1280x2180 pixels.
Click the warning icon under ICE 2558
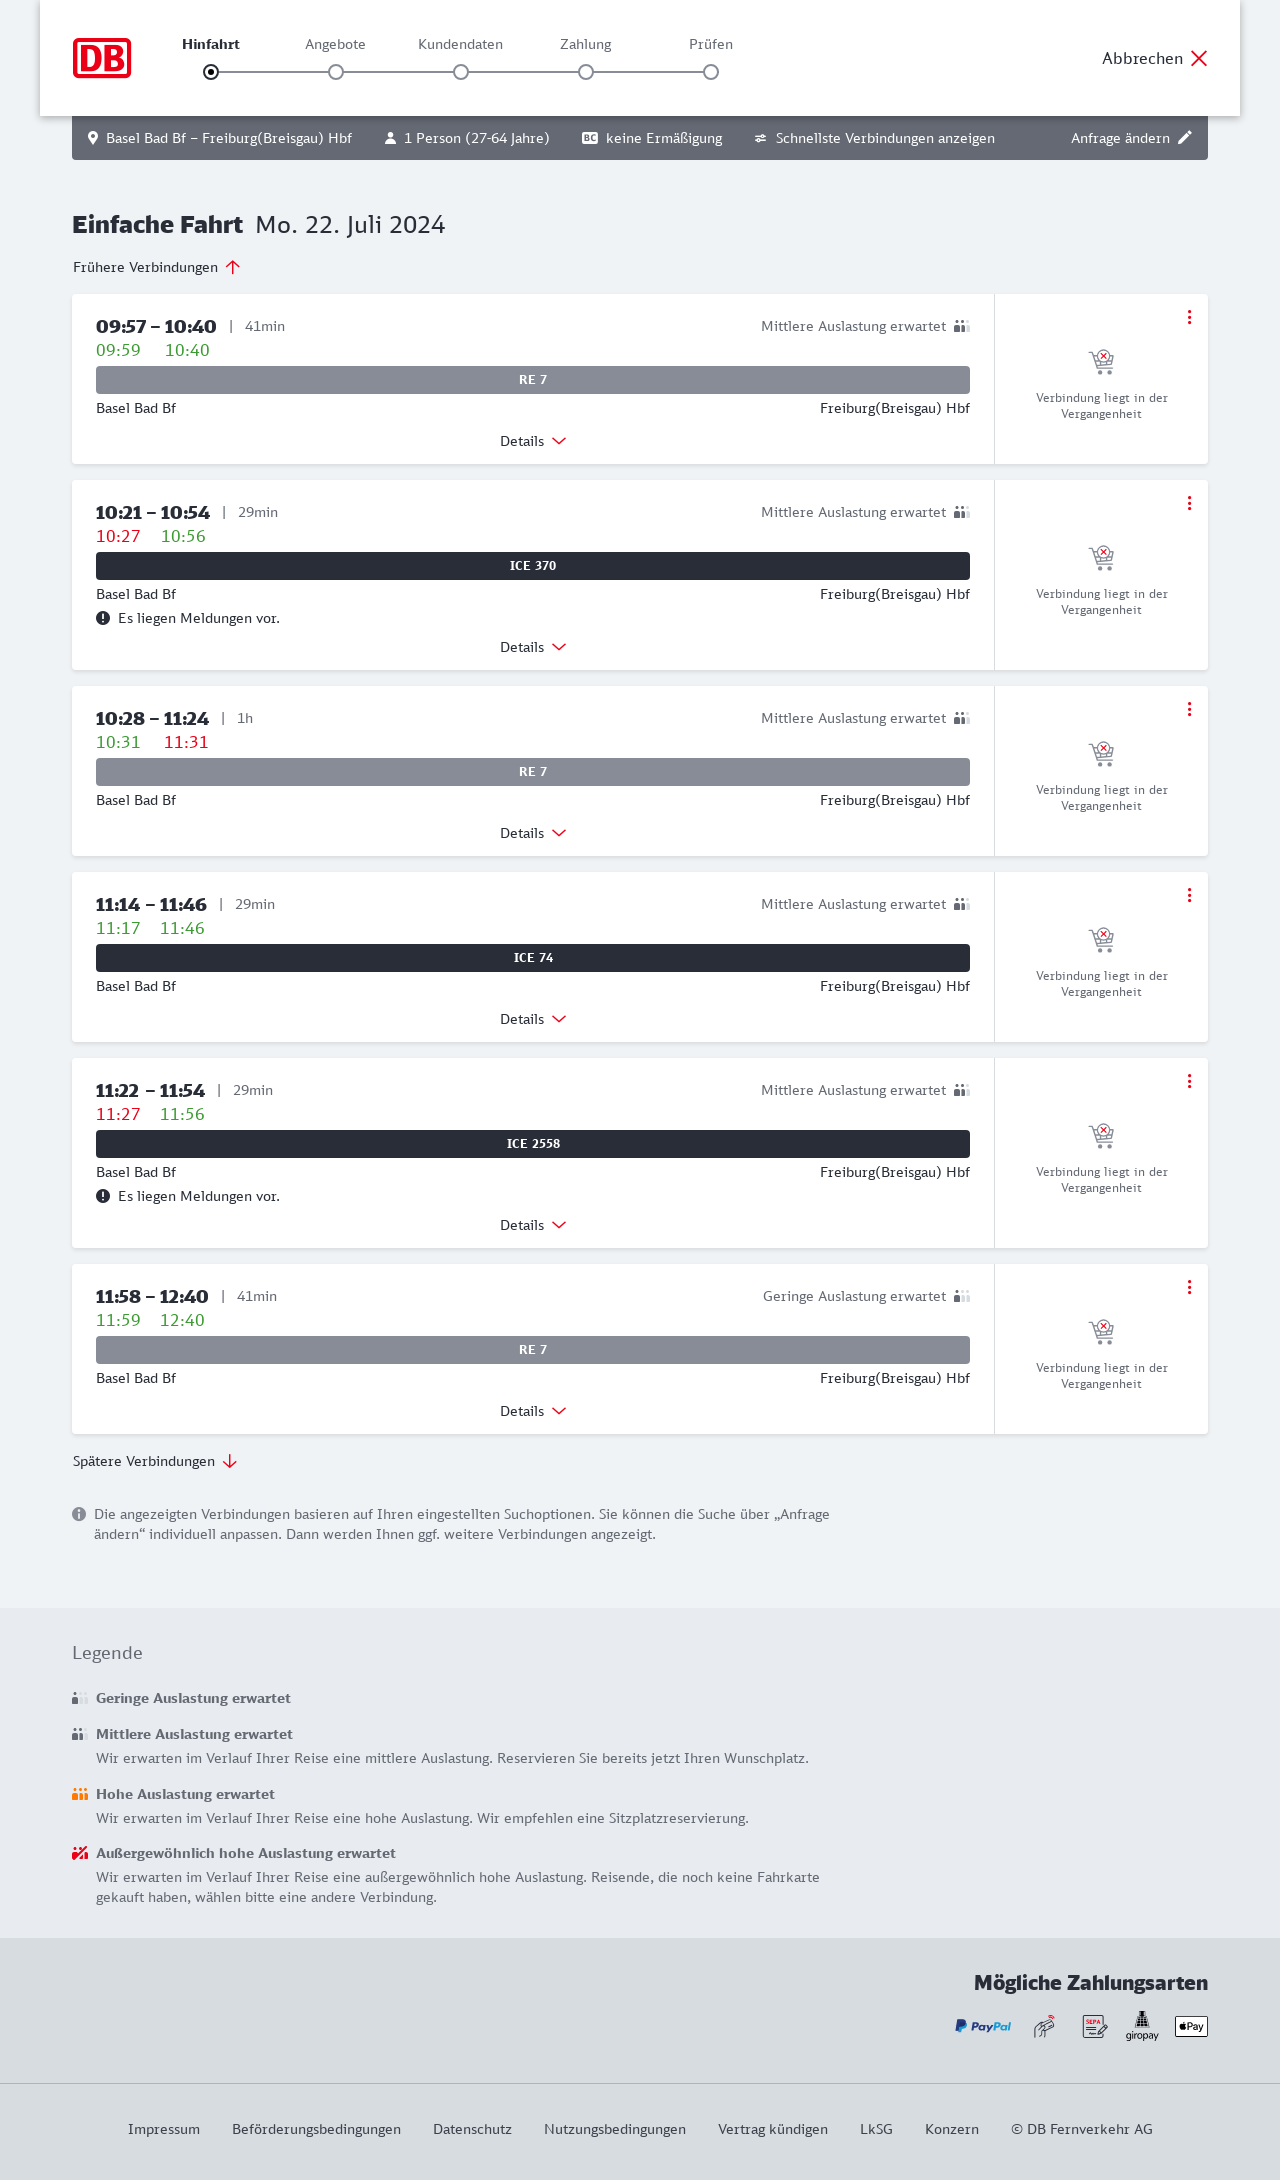103,1196
